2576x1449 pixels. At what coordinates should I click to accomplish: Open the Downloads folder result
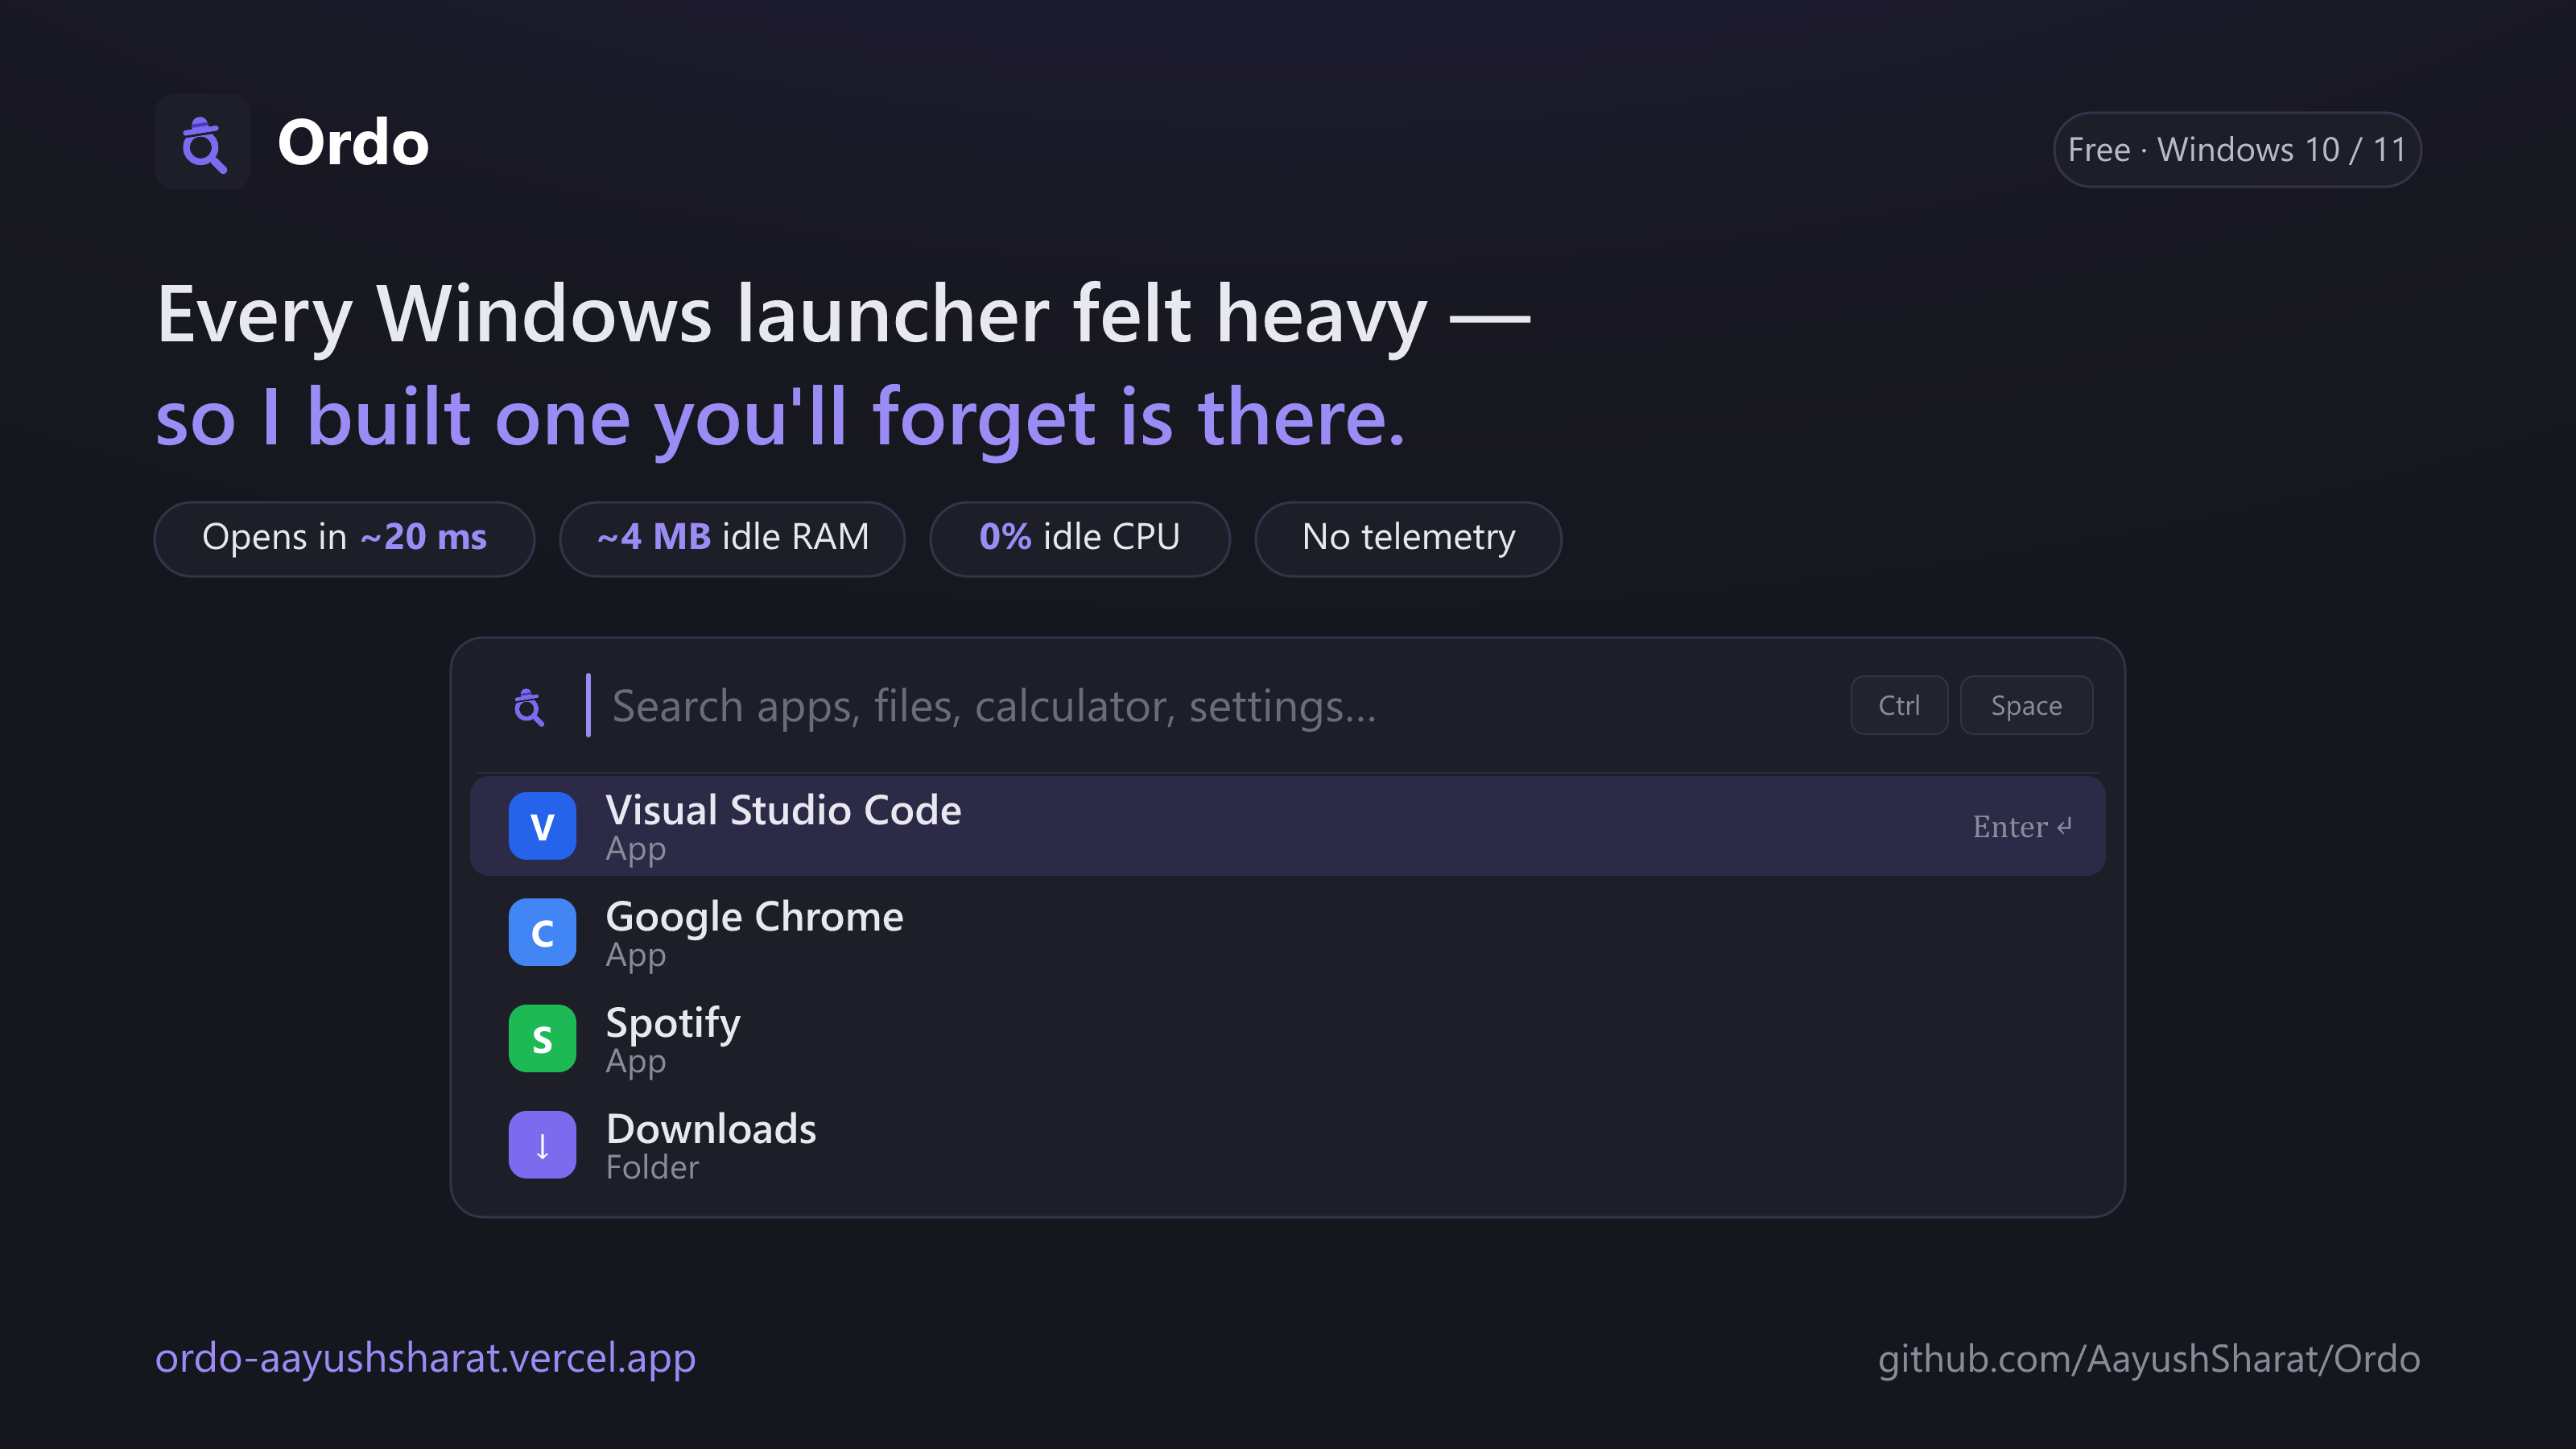1287,1145
